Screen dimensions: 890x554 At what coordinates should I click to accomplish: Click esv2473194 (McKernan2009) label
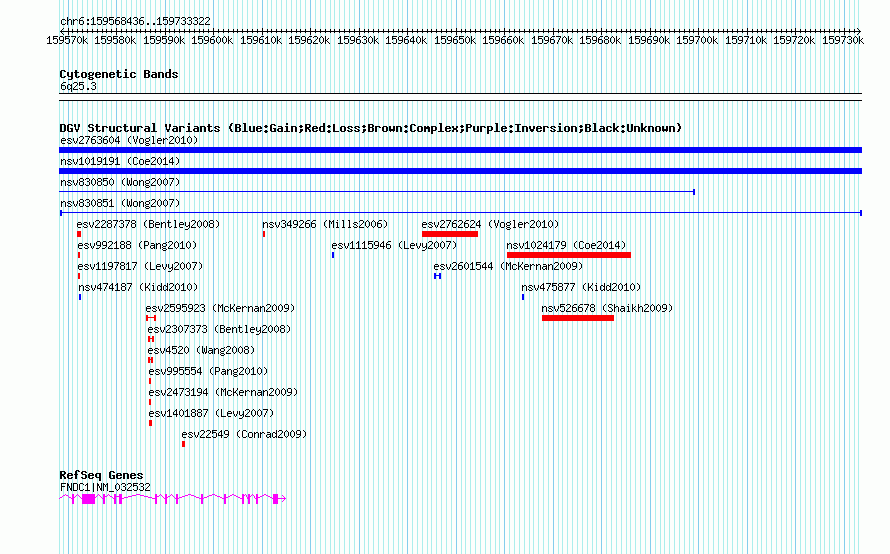[x=223, y=392]
